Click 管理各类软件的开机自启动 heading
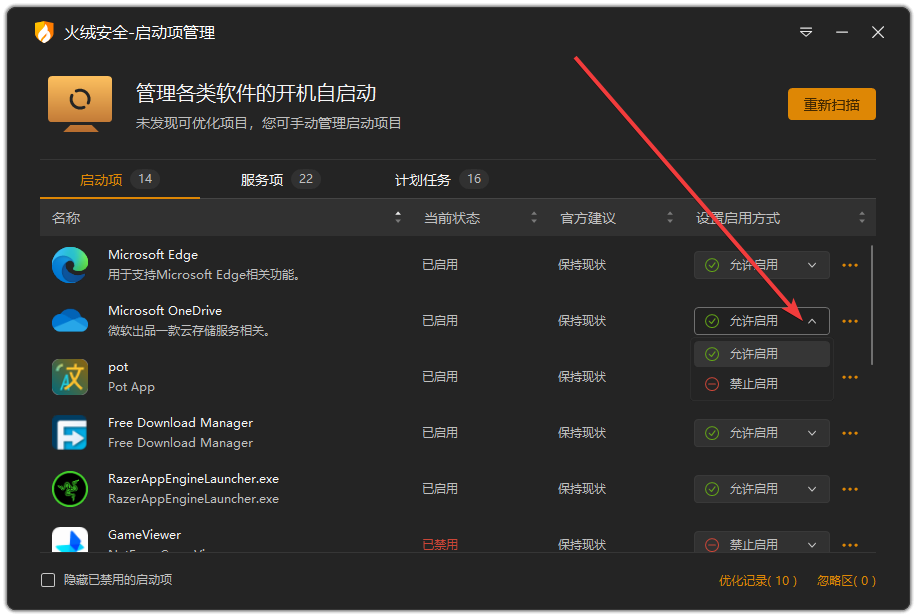916x616 pixels. 256,94
